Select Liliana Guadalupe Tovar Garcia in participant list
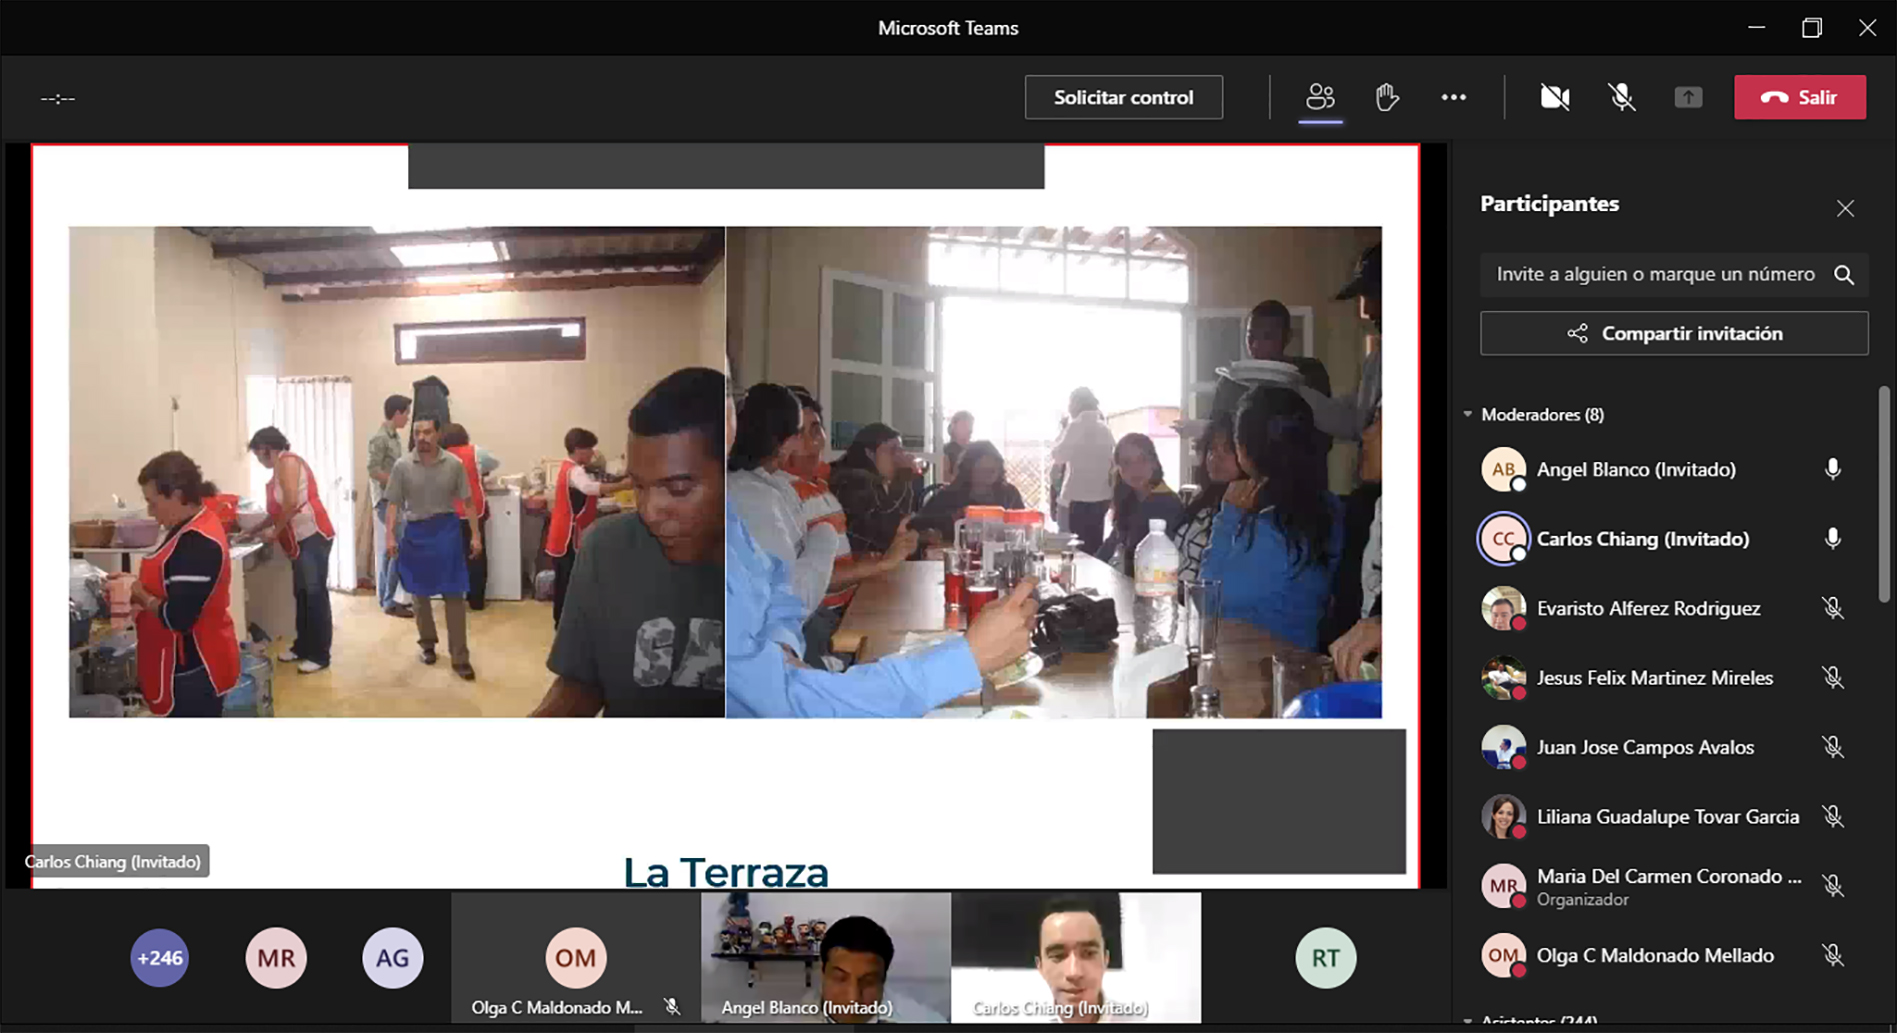1897x1033 pixels. tap(1667, 817)
